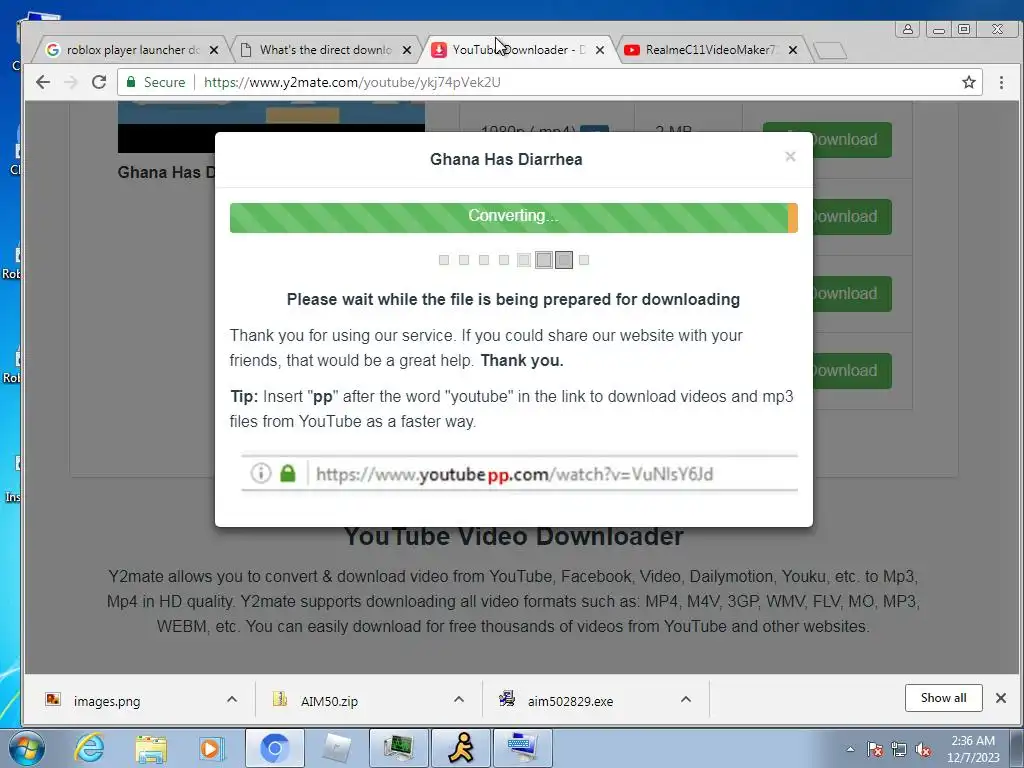Viewport: 1024px width, 768px height.
Task: Click the Converting progress bar
Action: (x=513, y=217)
